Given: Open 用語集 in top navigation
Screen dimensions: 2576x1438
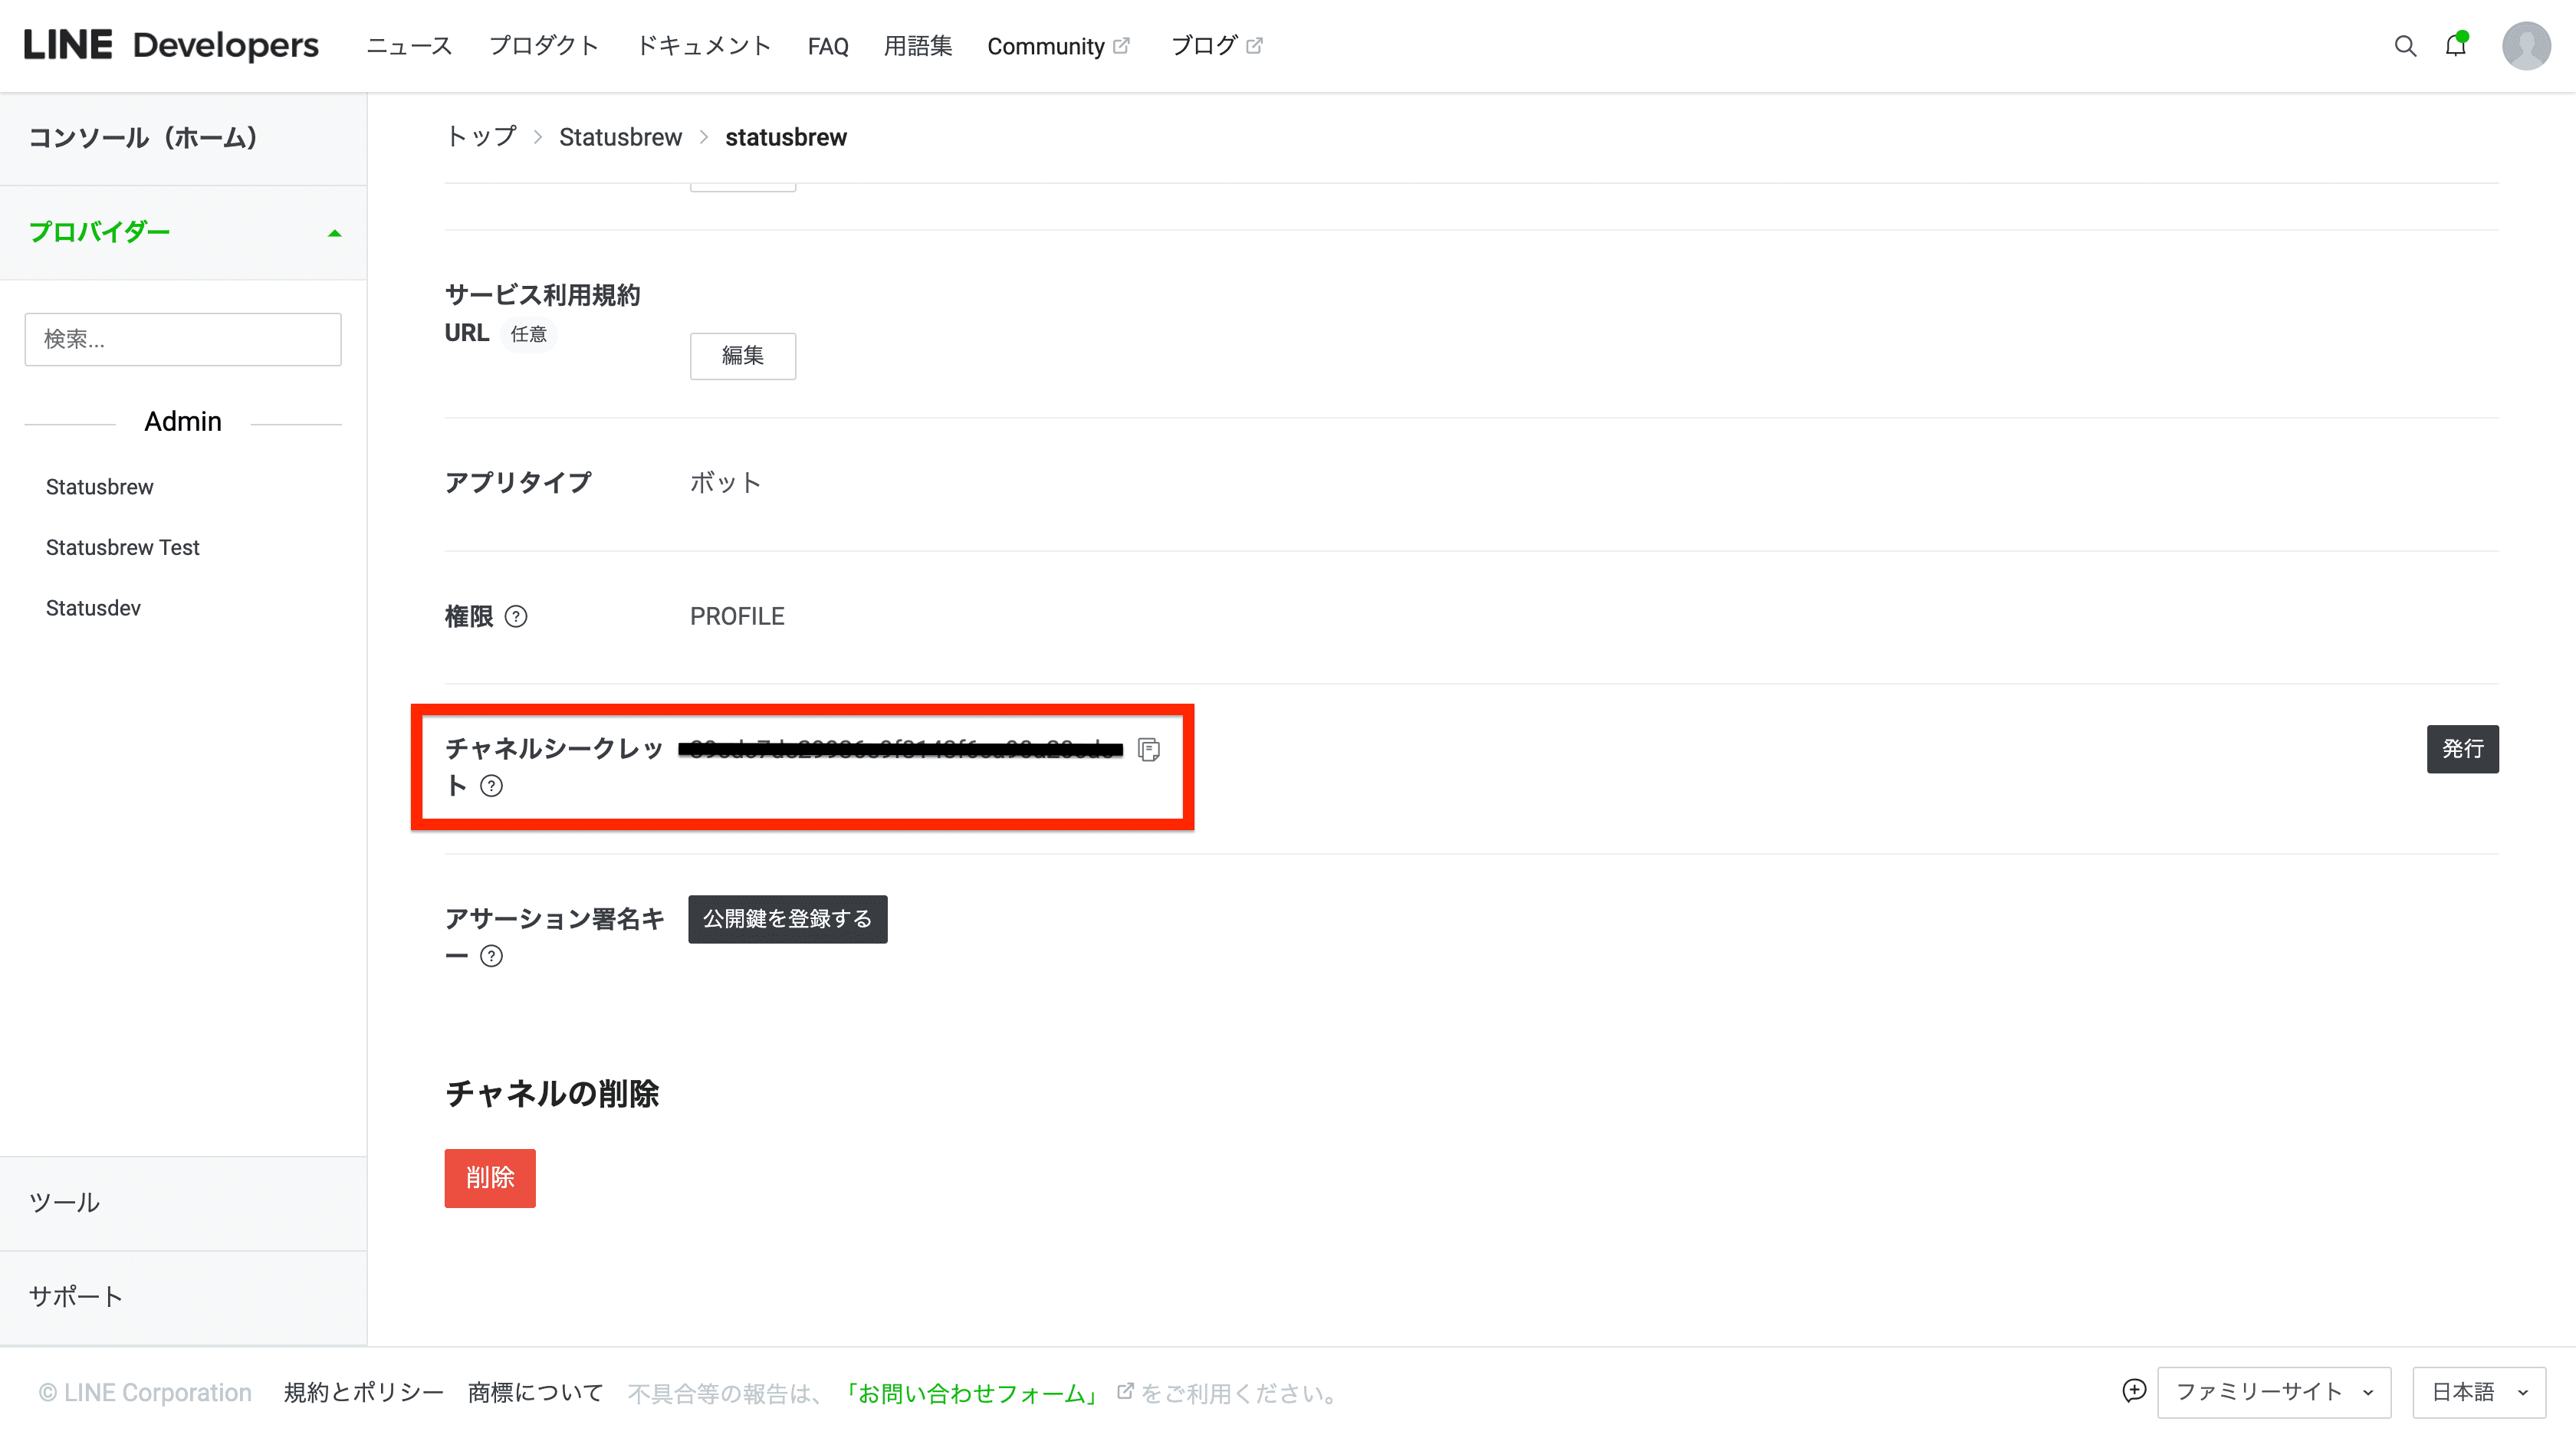Looking at the screenshot, I should coord(918,46).
